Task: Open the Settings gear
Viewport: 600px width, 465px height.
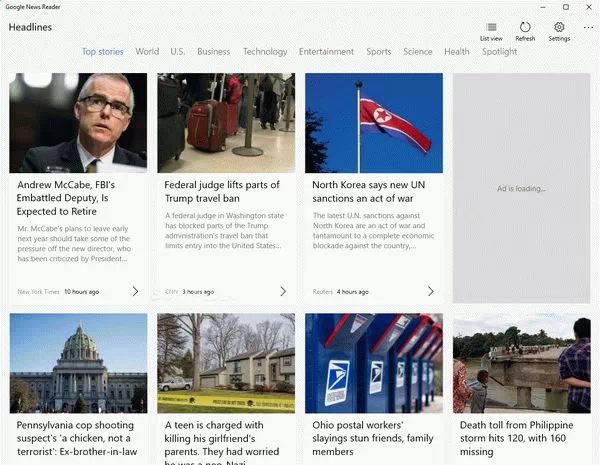Action: coord(559,32)
